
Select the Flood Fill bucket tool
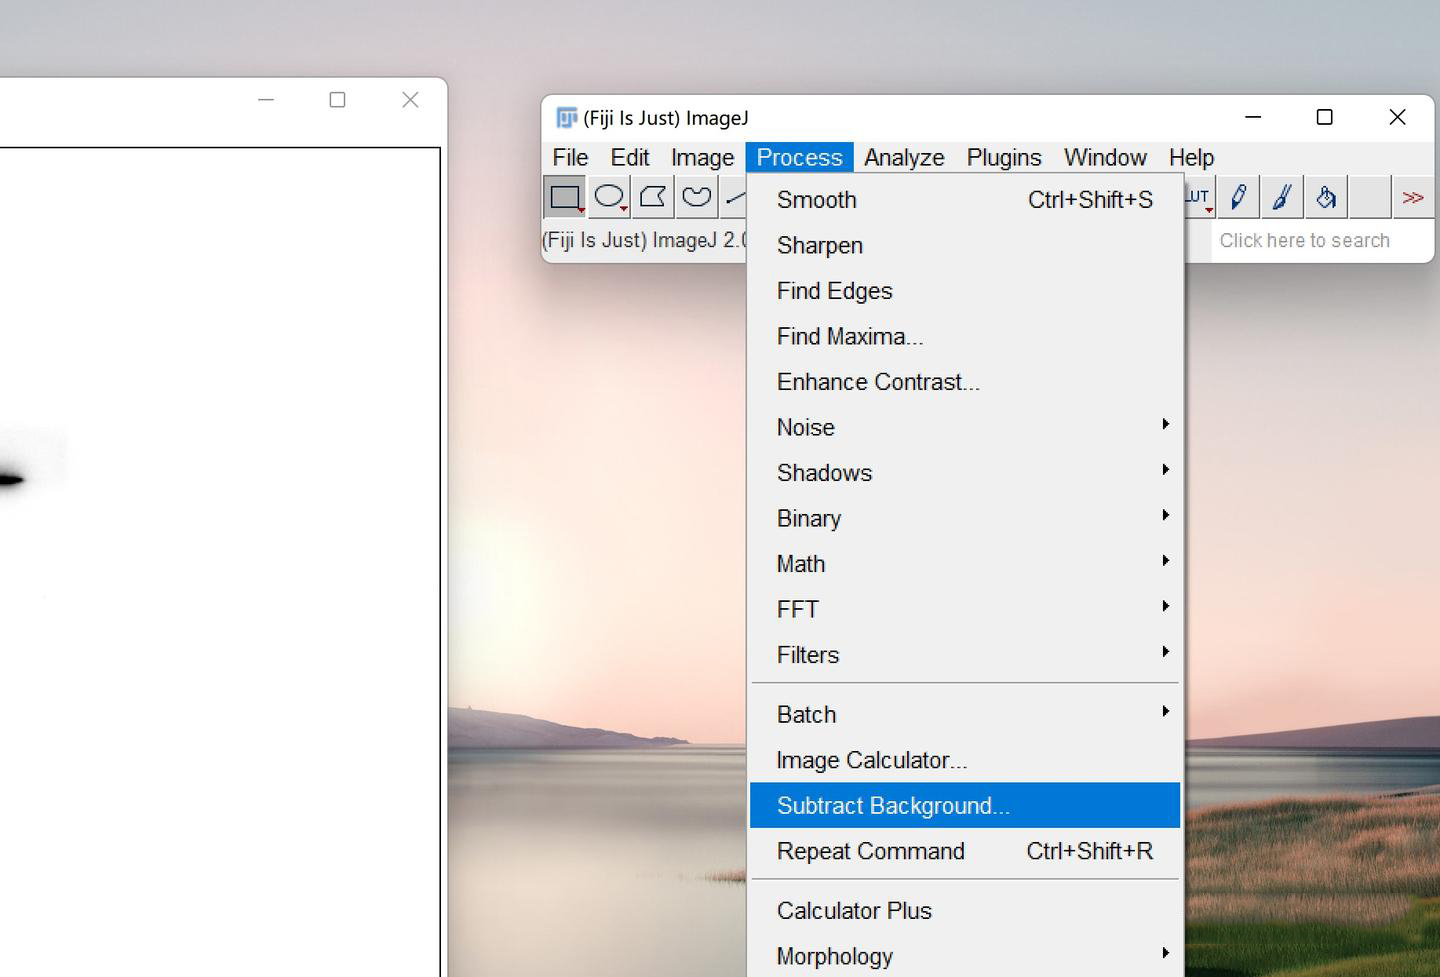point(1326,197)
